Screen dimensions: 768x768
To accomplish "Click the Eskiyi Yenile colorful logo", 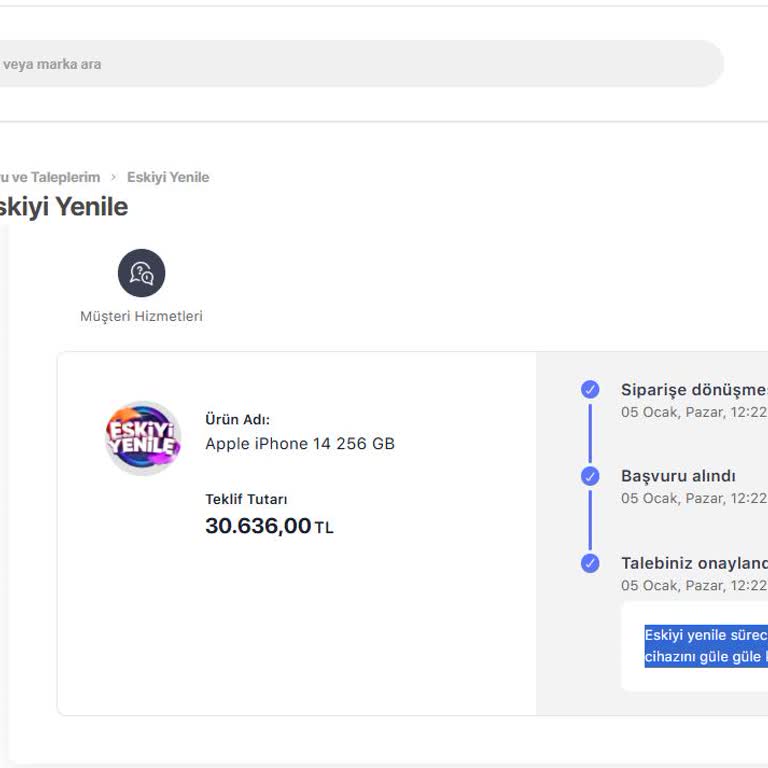I will [143, 438].
